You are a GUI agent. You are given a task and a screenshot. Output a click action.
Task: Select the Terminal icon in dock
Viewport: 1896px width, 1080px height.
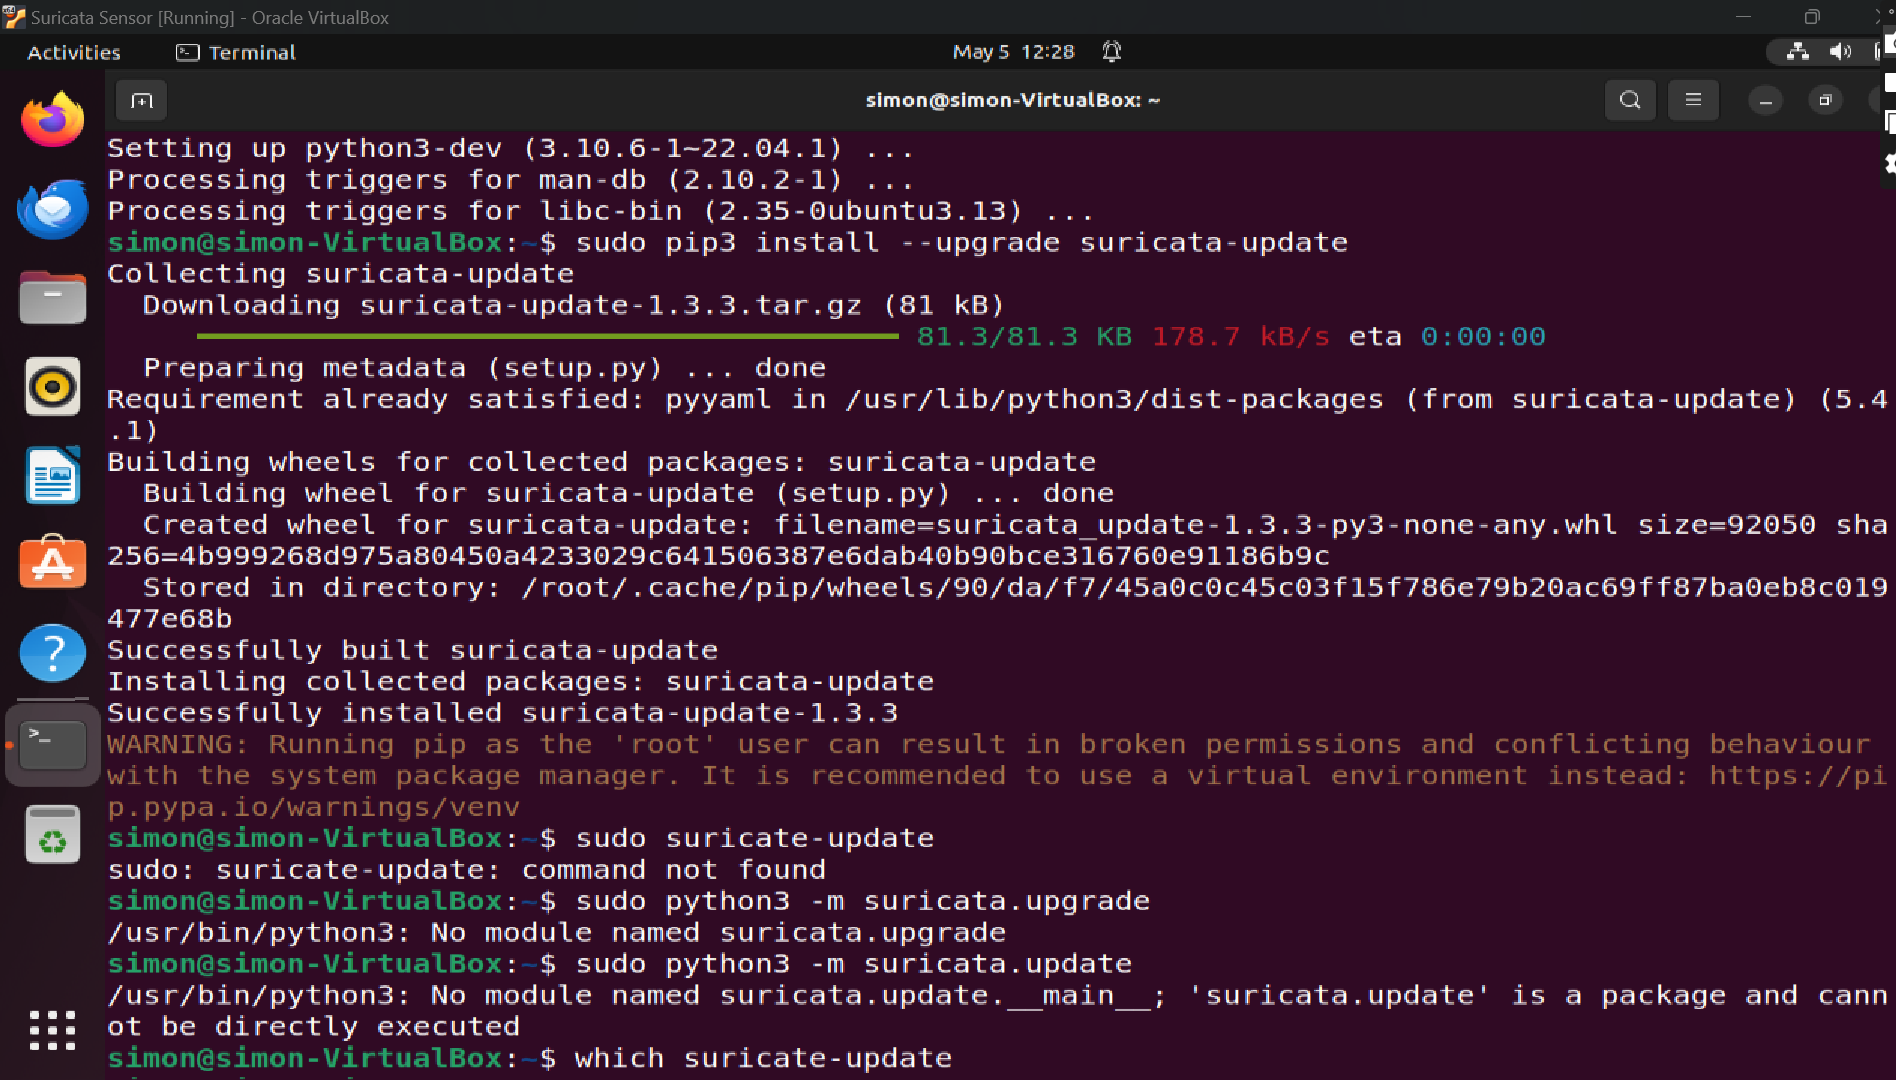click(x=53, y=745)
